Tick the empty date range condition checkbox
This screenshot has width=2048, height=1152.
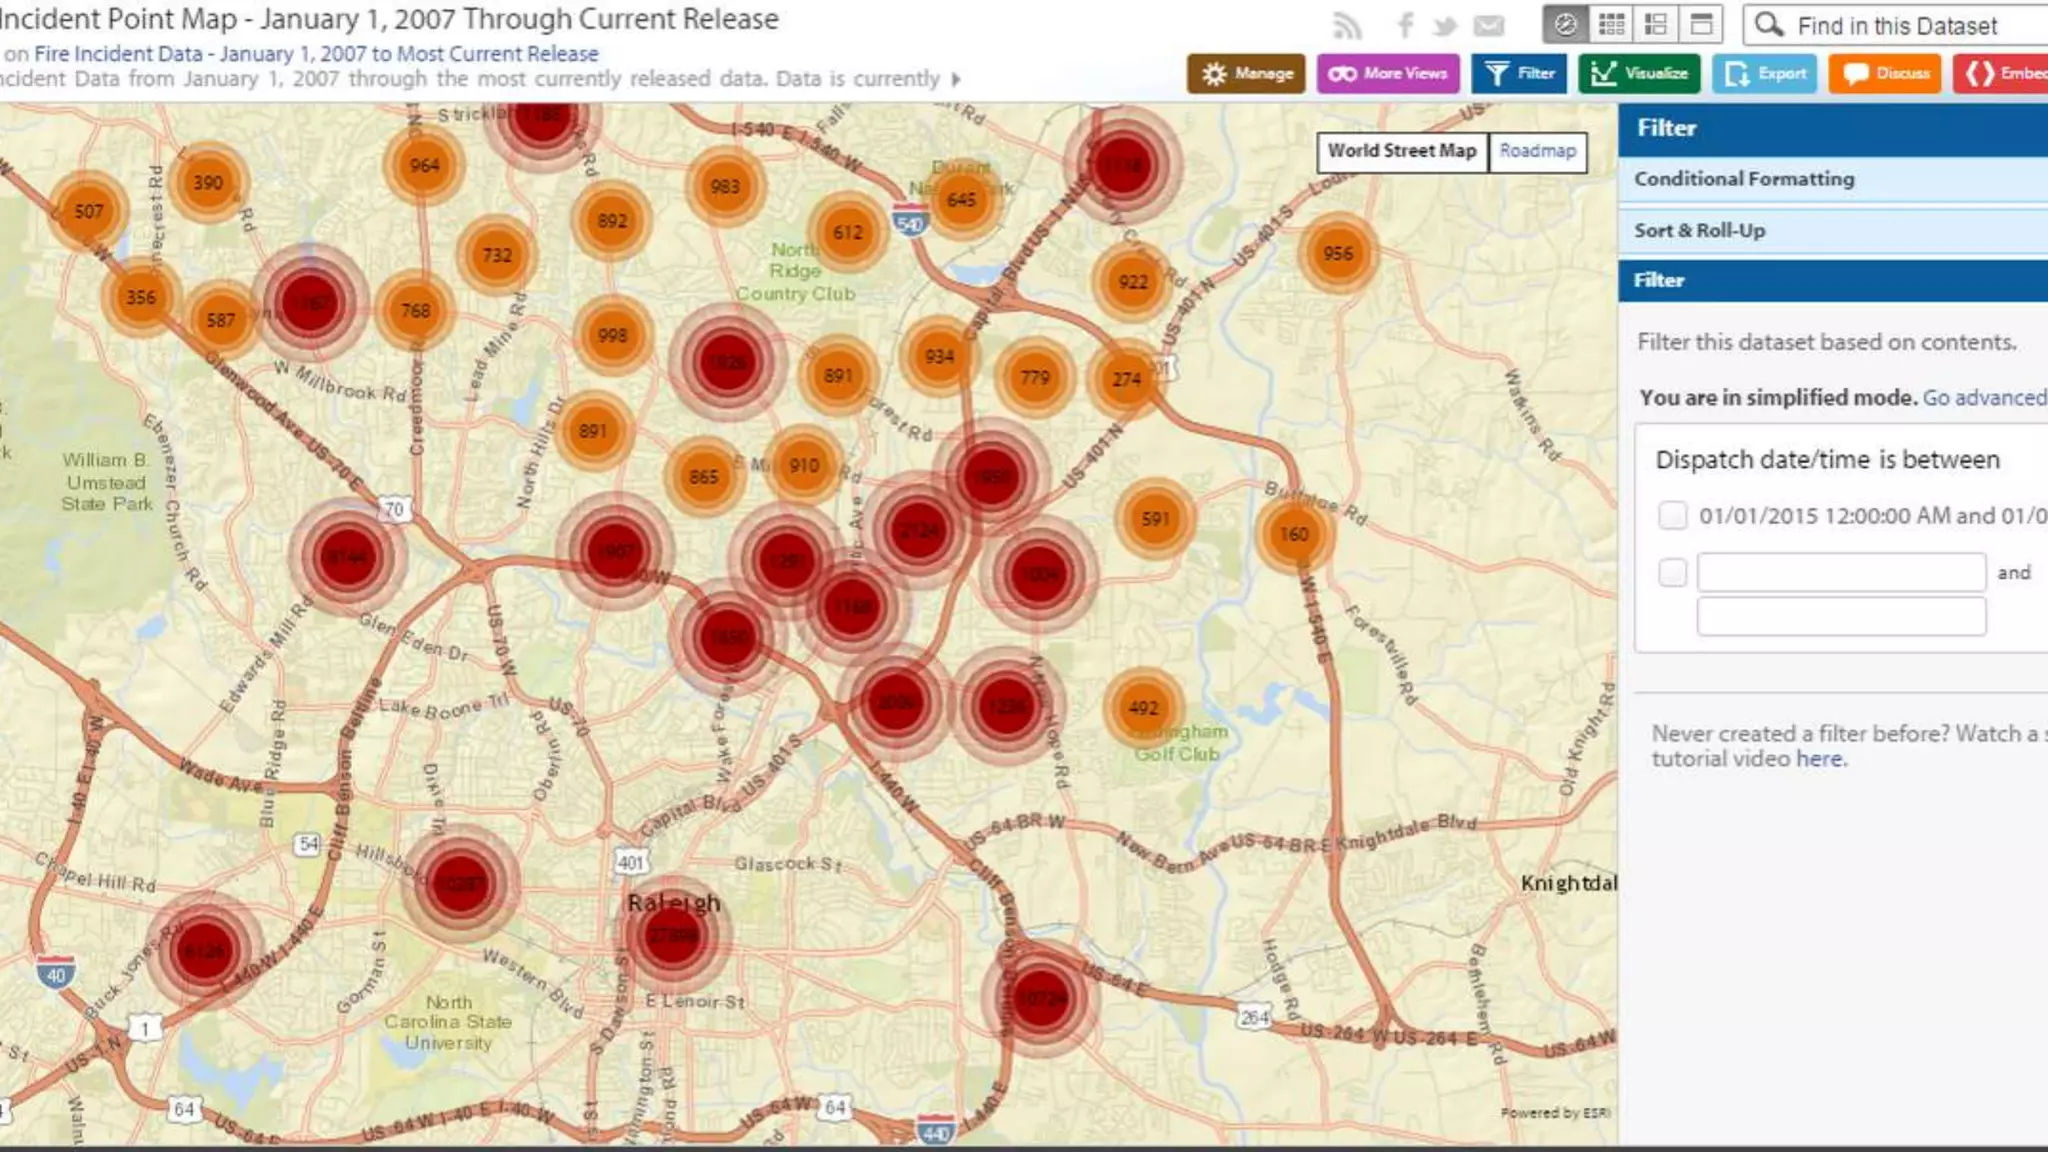[1672, 573]
